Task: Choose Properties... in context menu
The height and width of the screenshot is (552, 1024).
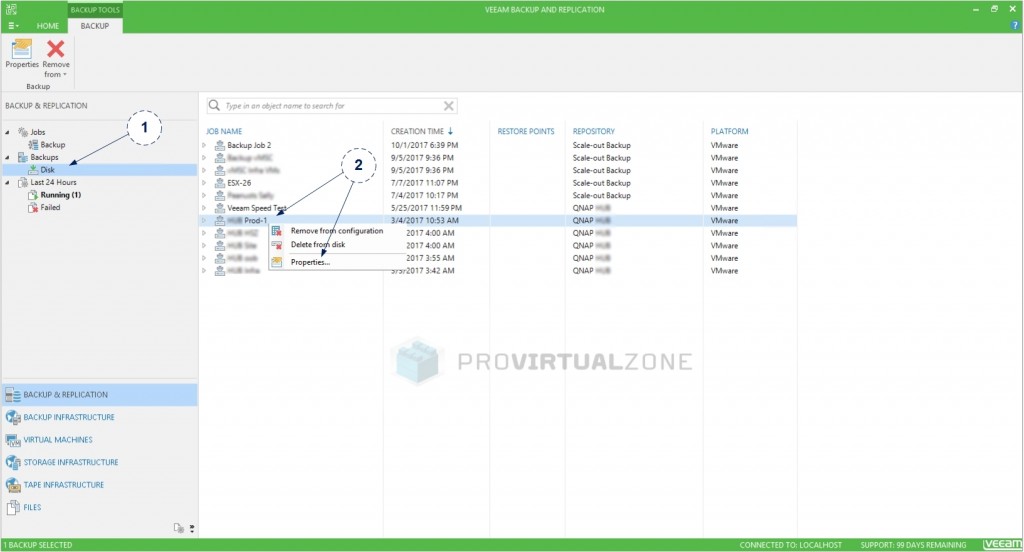Action: [x=310, y=262]
